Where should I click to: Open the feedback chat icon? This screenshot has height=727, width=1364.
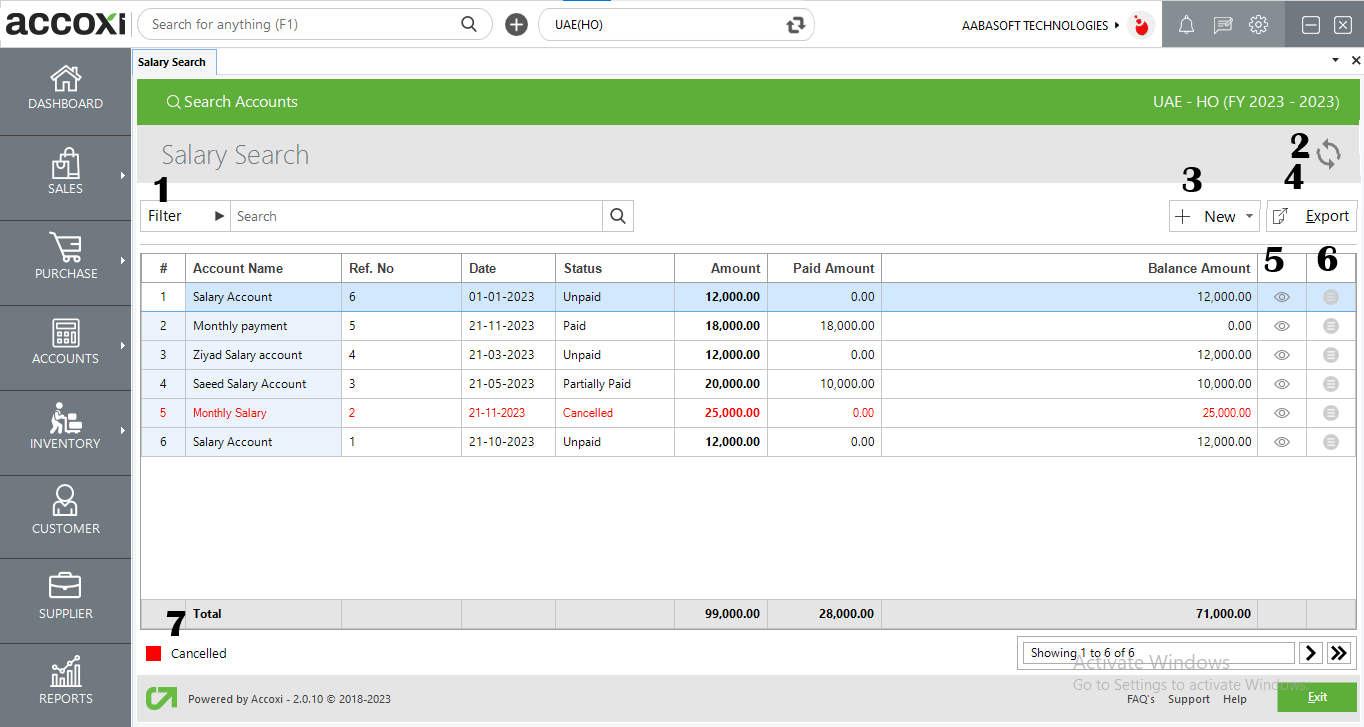tap(1222, 24)
